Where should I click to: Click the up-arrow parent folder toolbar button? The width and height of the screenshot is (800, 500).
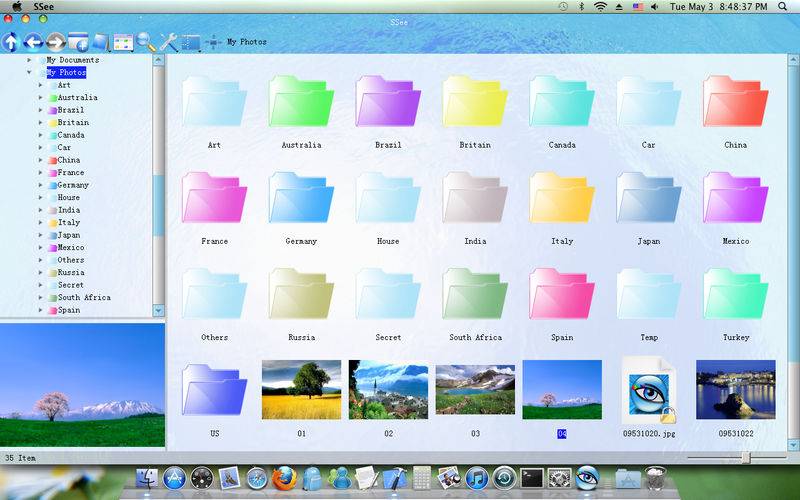point(11,42)
